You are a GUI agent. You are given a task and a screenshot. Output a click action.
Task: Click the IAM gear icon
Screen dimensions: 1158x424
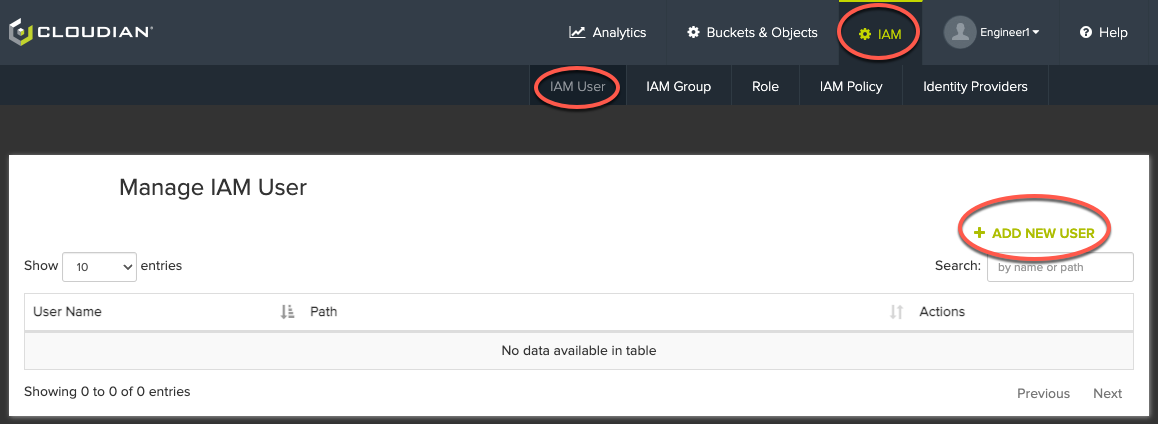coord(865,34)
